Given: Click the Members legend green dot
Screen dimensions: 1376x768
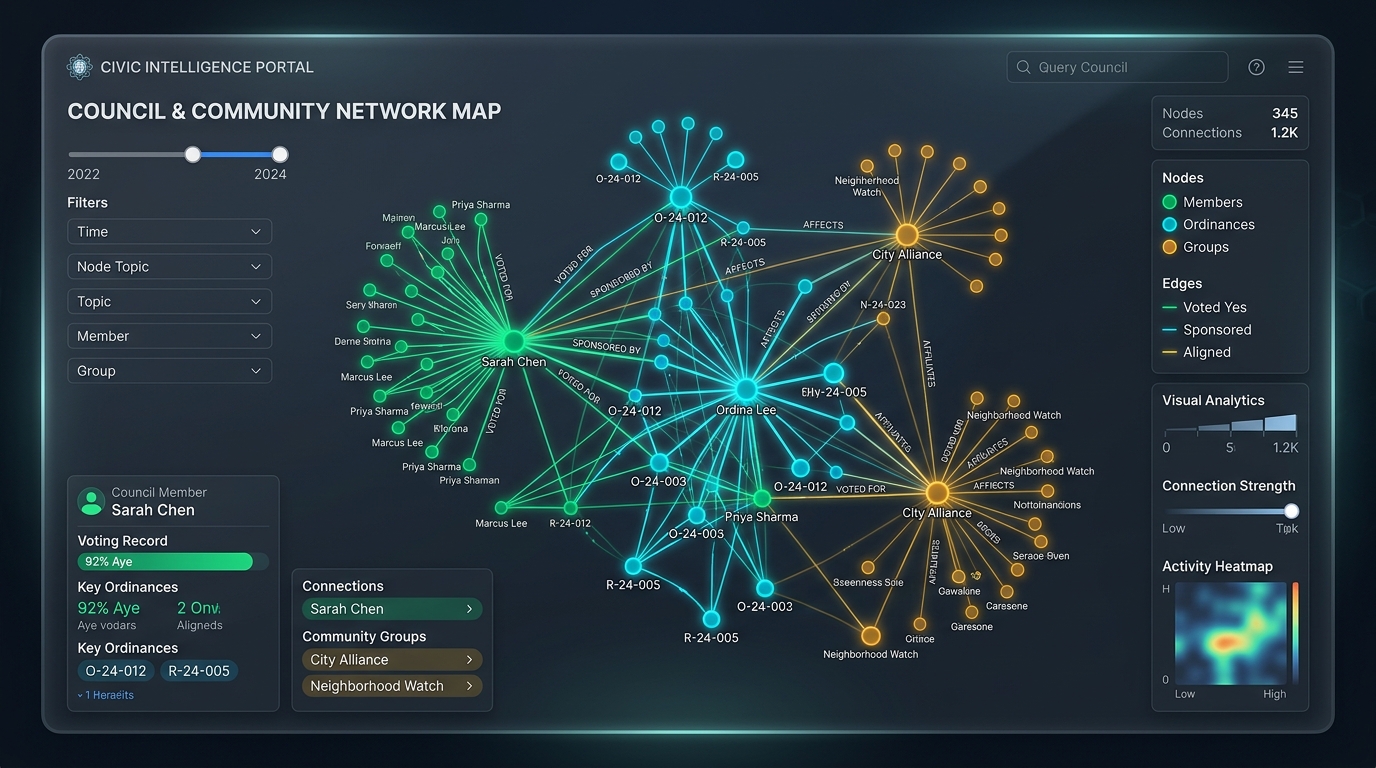Looking at the screenshot, I should (1169, 202).
